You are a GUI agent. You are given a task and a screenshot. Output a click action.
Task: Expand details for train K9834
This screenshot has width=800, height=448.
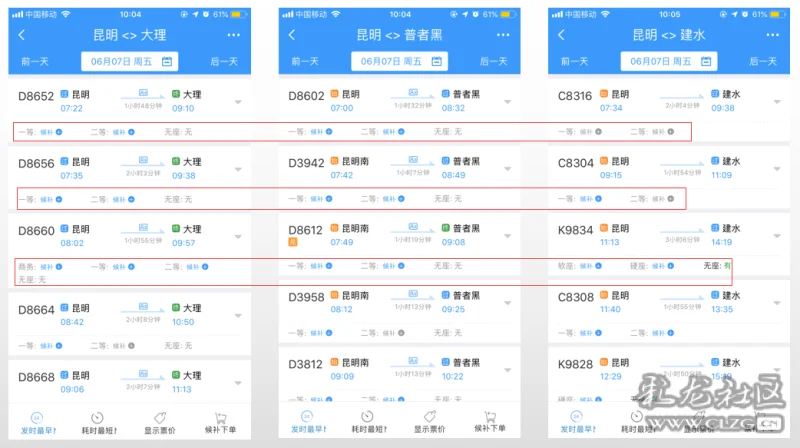point(777,236)
